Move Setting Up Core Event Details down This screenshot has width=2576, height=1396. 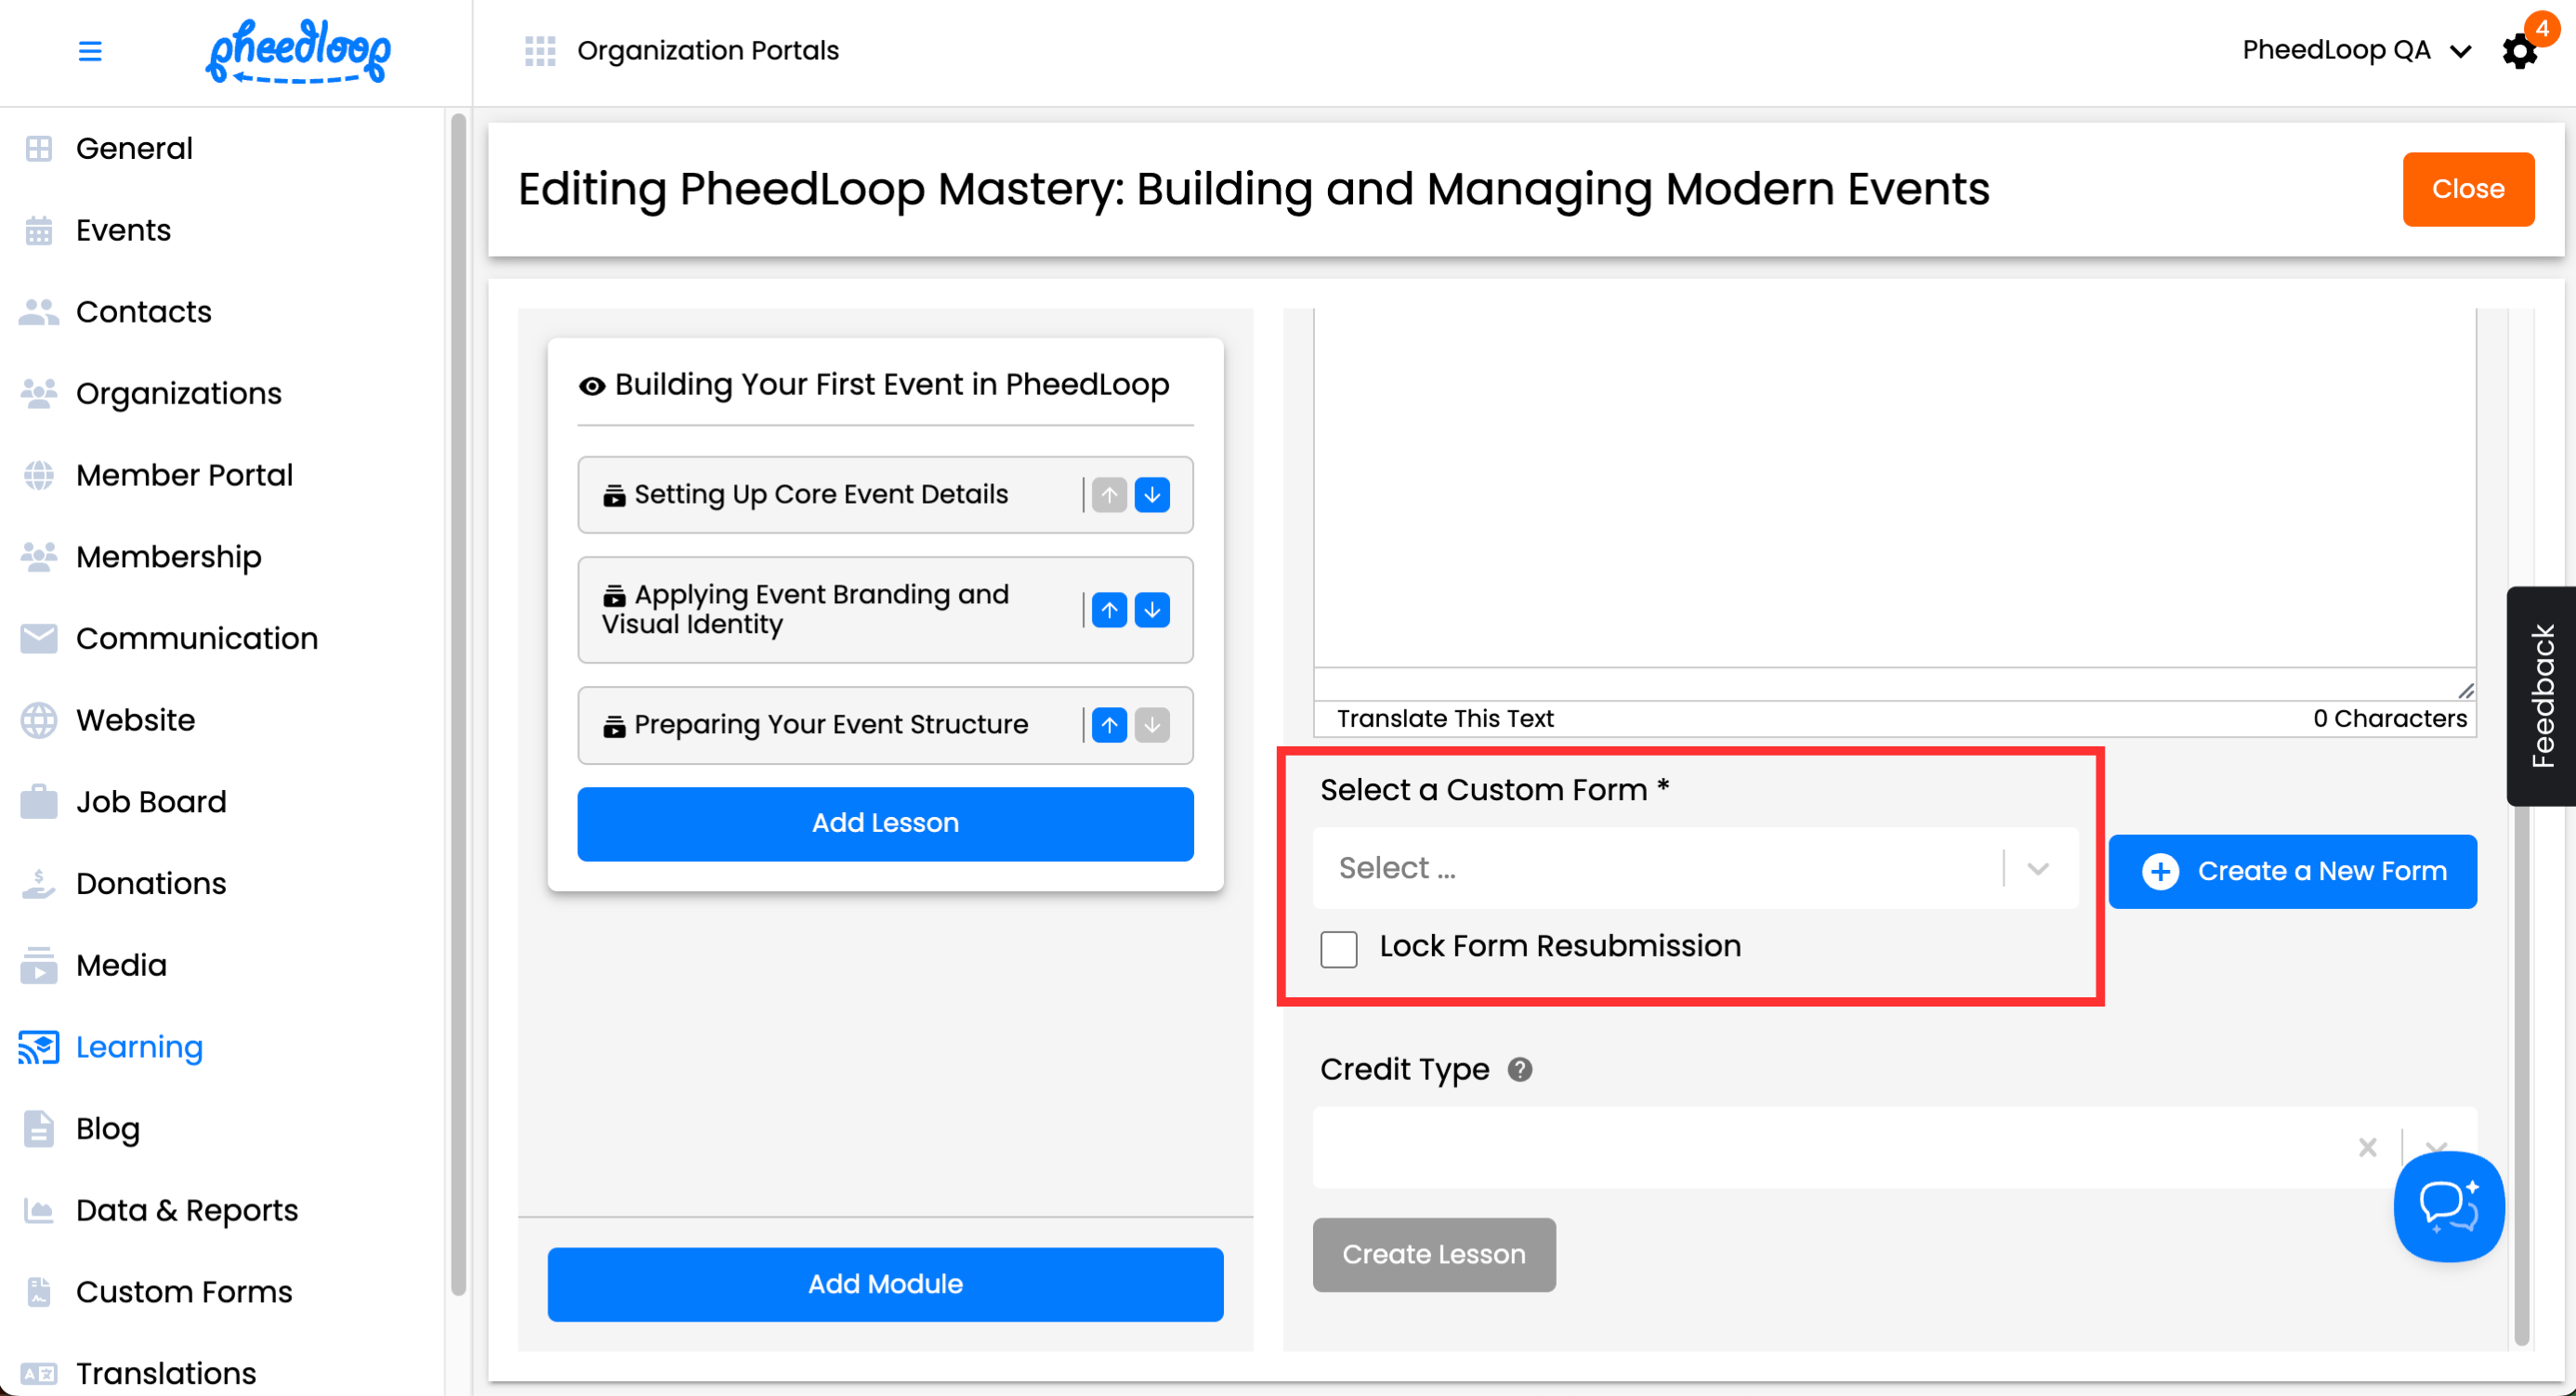(1152, 495)
